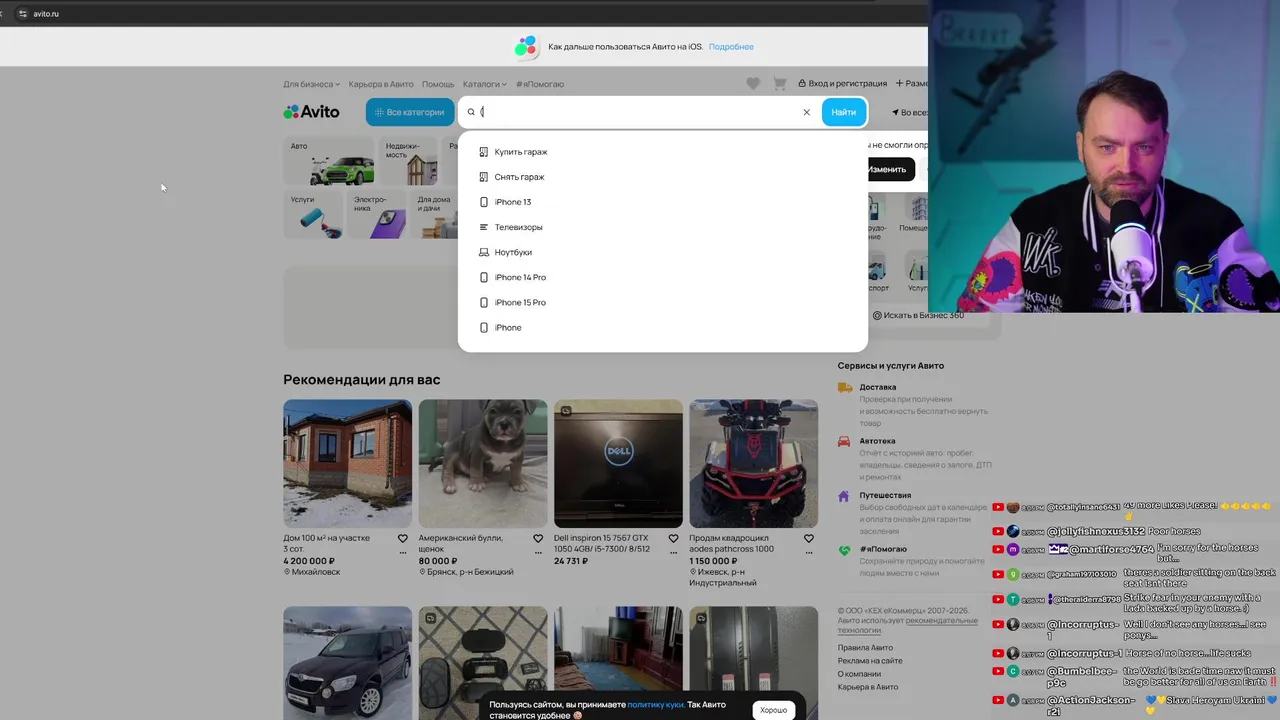
Task: Open рекомендательные технологии link
Action: coord(907,625)
